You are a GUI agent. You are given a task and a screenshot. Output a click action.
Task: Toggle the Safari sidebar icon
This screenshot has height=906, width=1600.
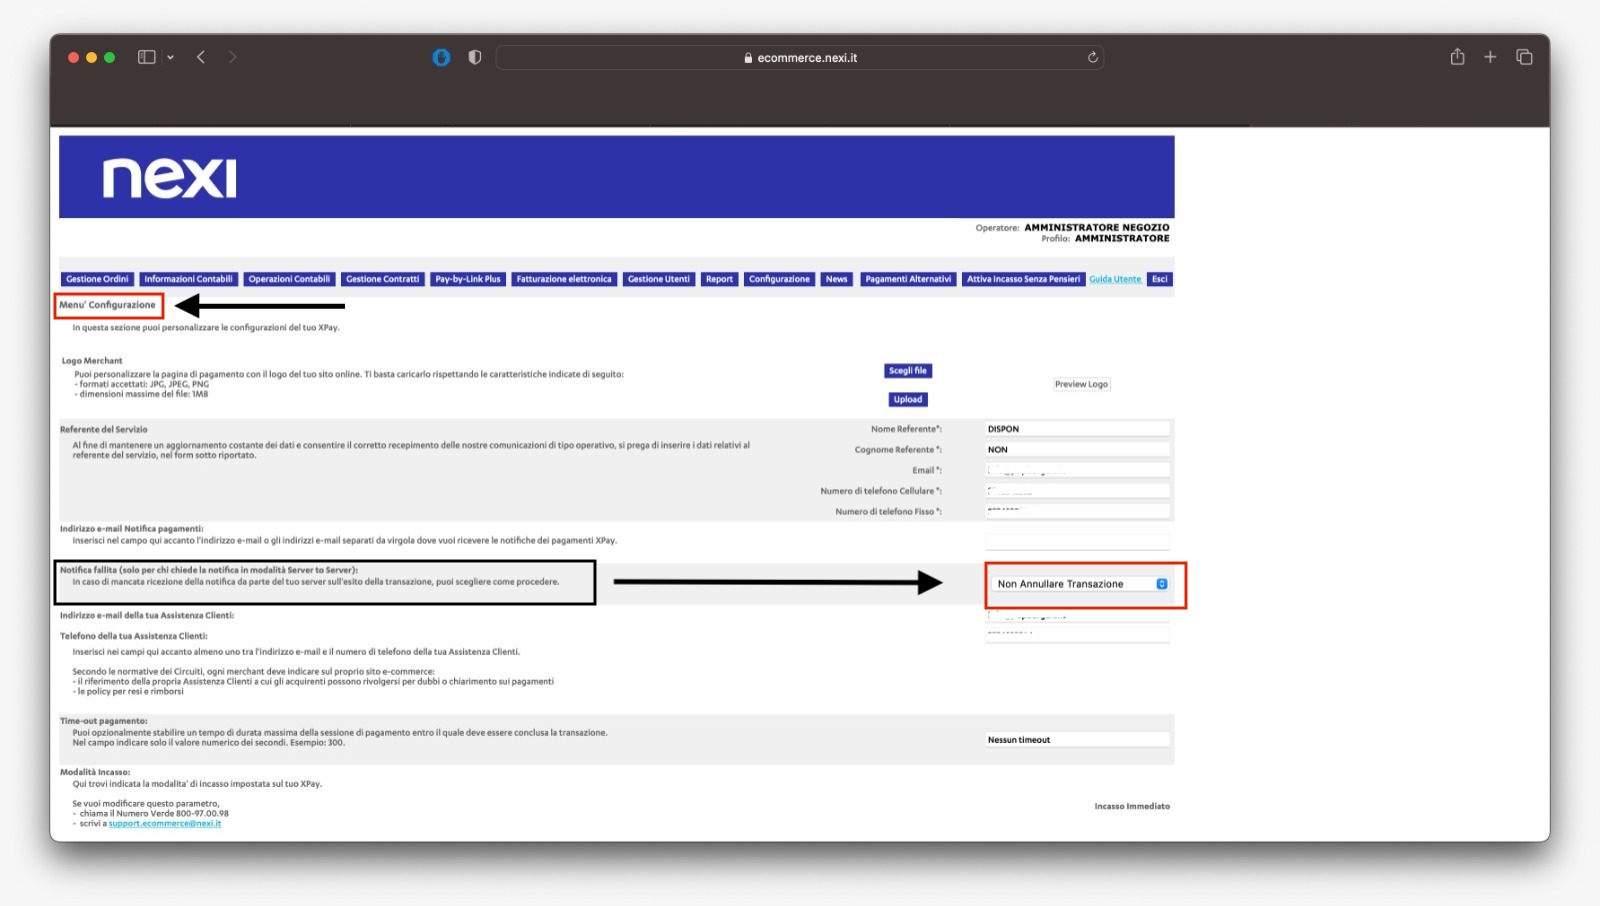click(146, 57)
